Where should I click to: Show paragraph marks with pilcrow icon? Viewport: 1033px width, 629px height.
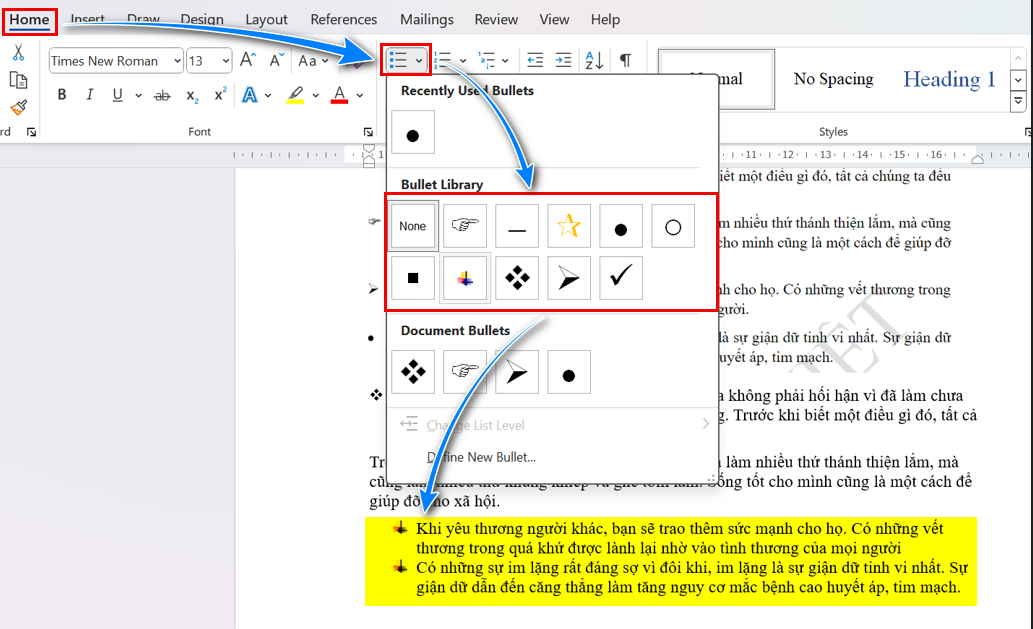625,61
